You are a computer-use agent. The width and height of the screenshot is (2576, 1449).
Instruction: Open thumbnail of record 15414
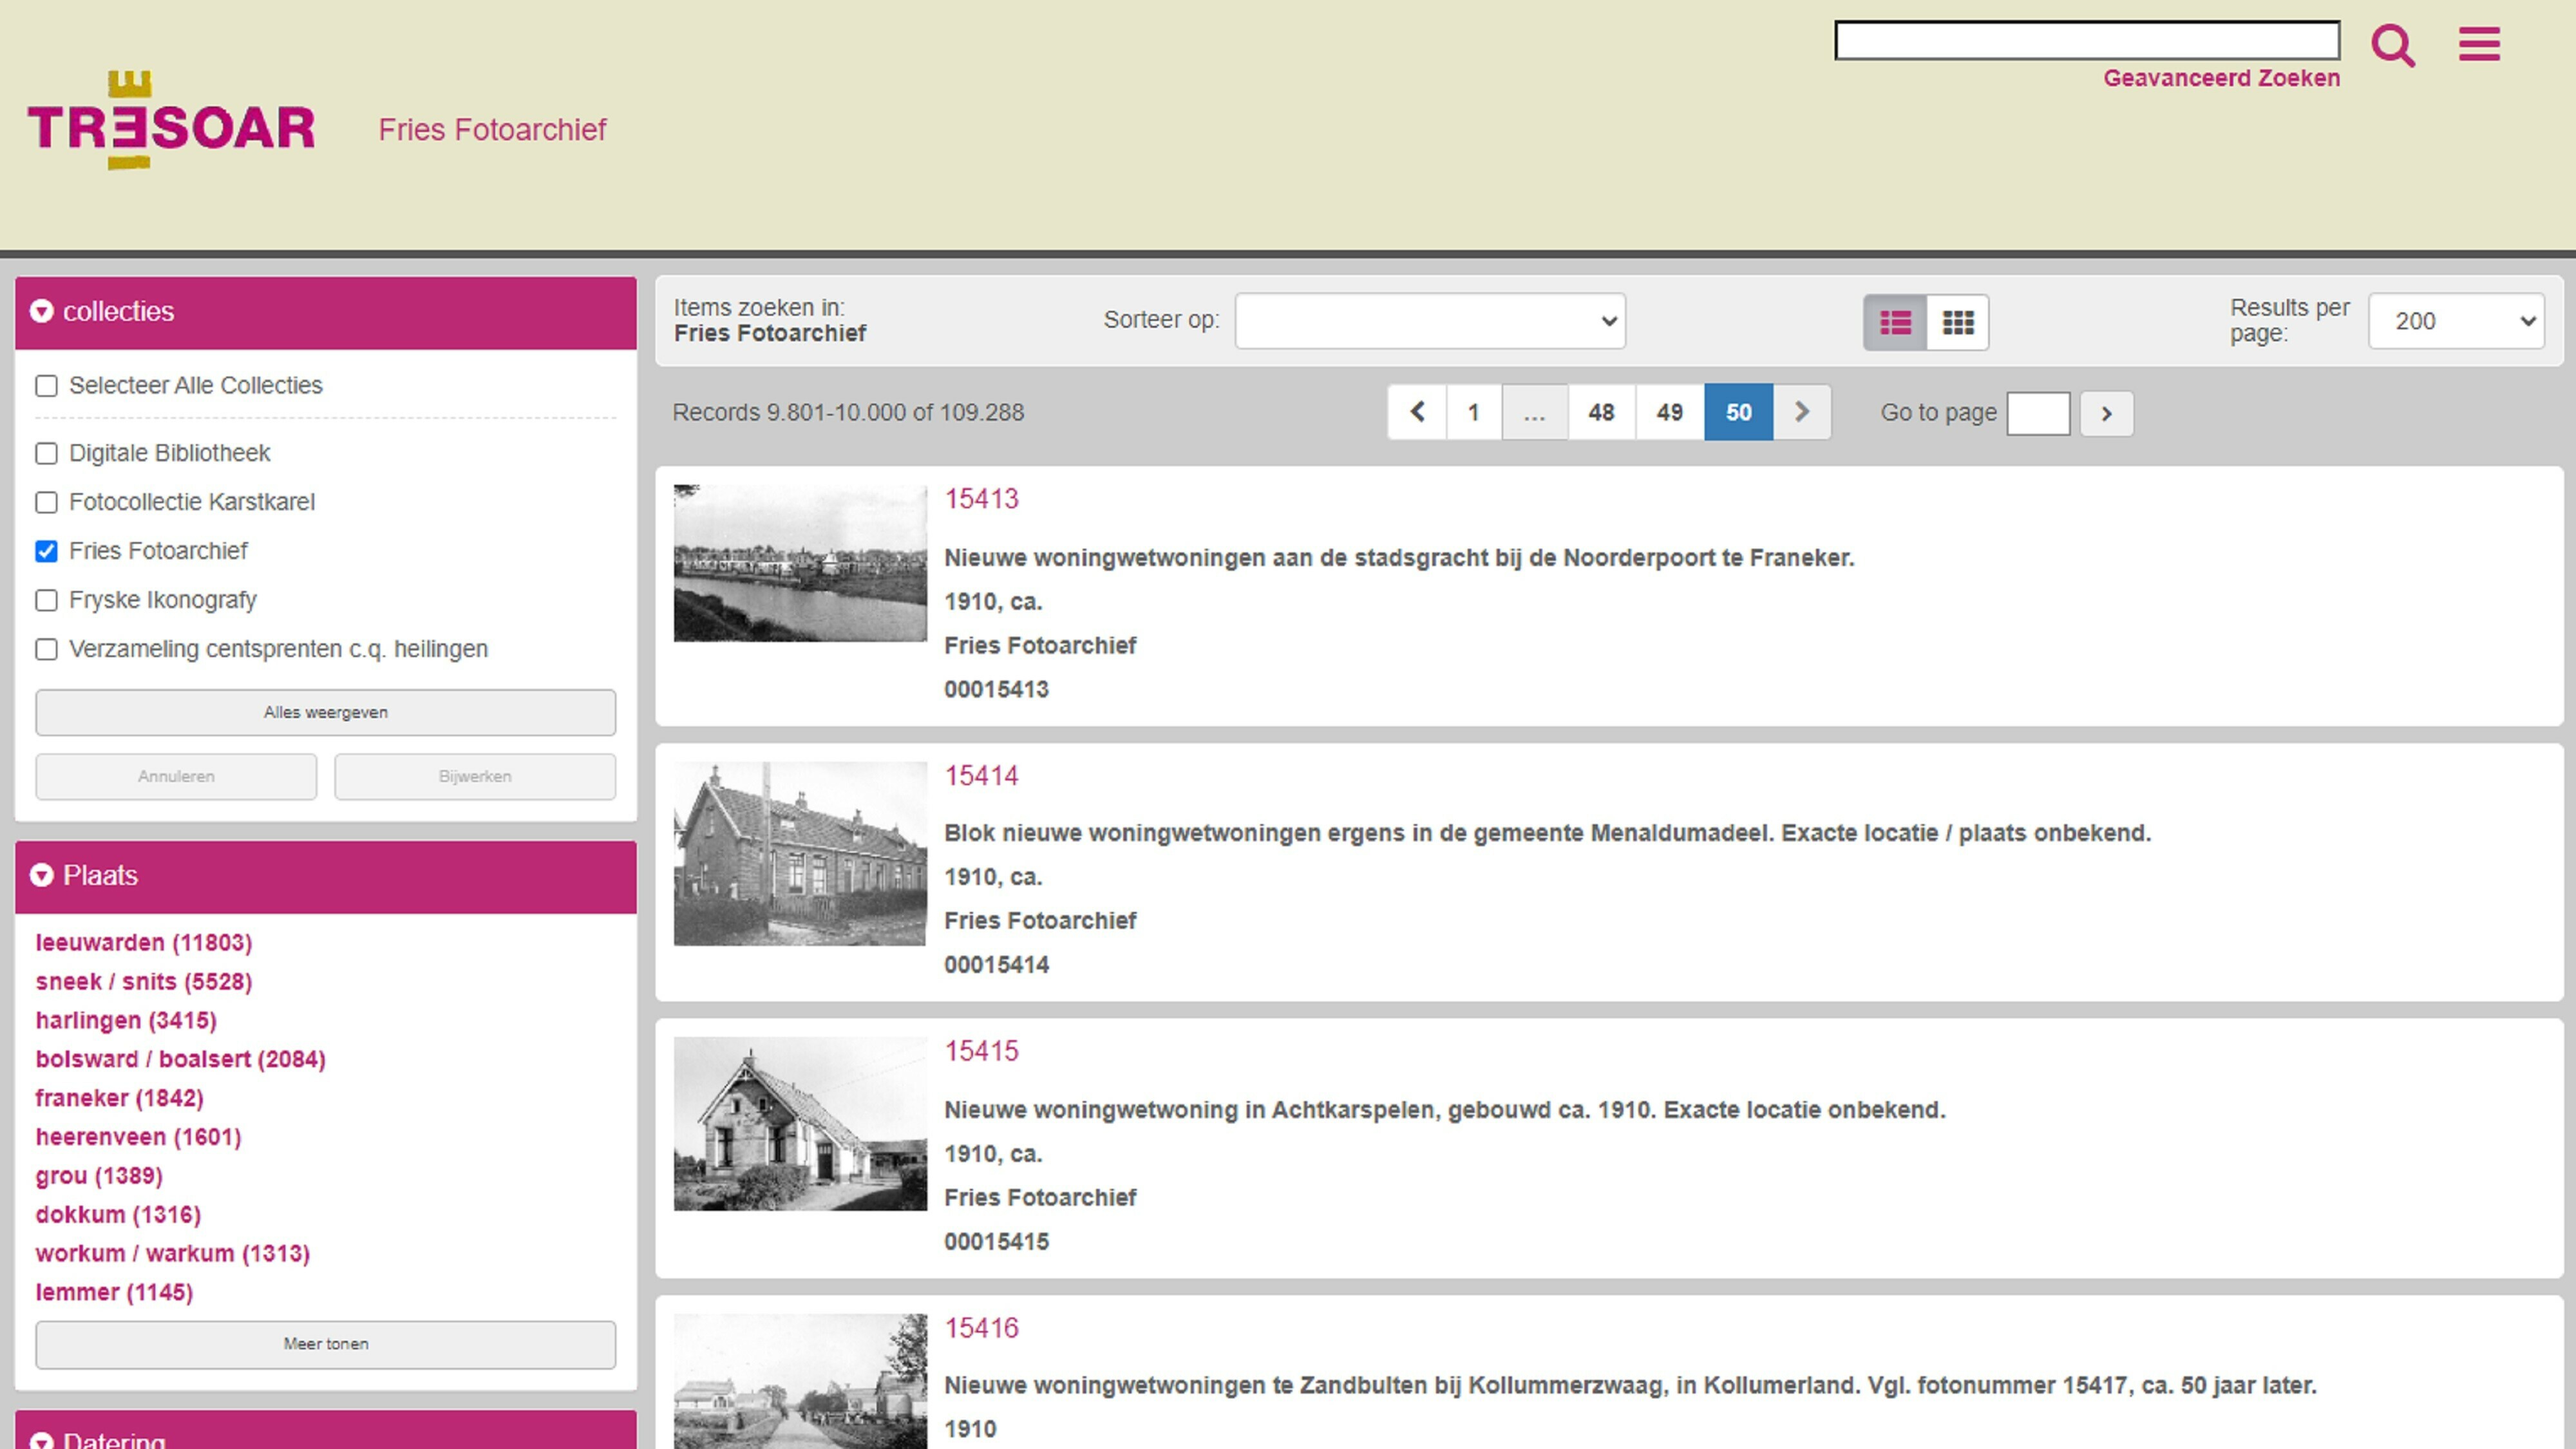[799, 853]
